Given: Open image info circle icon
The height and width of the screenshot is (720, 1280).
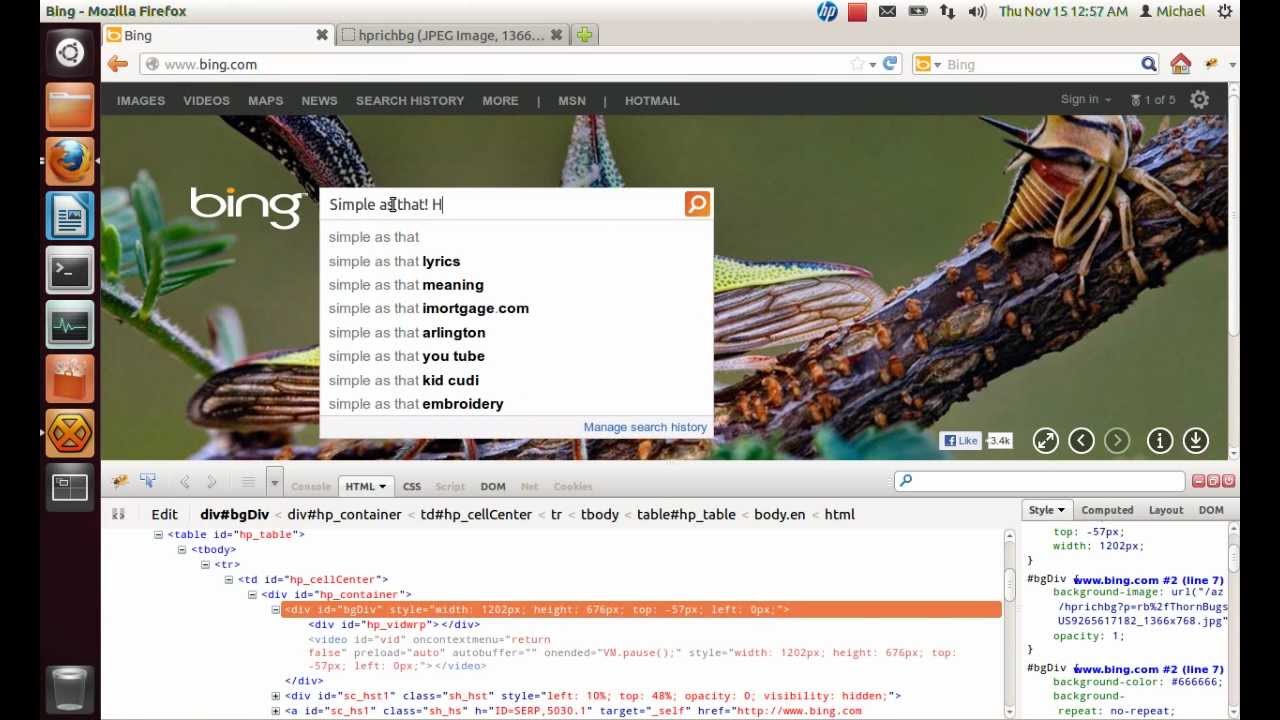Looking at the screenshot, I should point(1159,440).
